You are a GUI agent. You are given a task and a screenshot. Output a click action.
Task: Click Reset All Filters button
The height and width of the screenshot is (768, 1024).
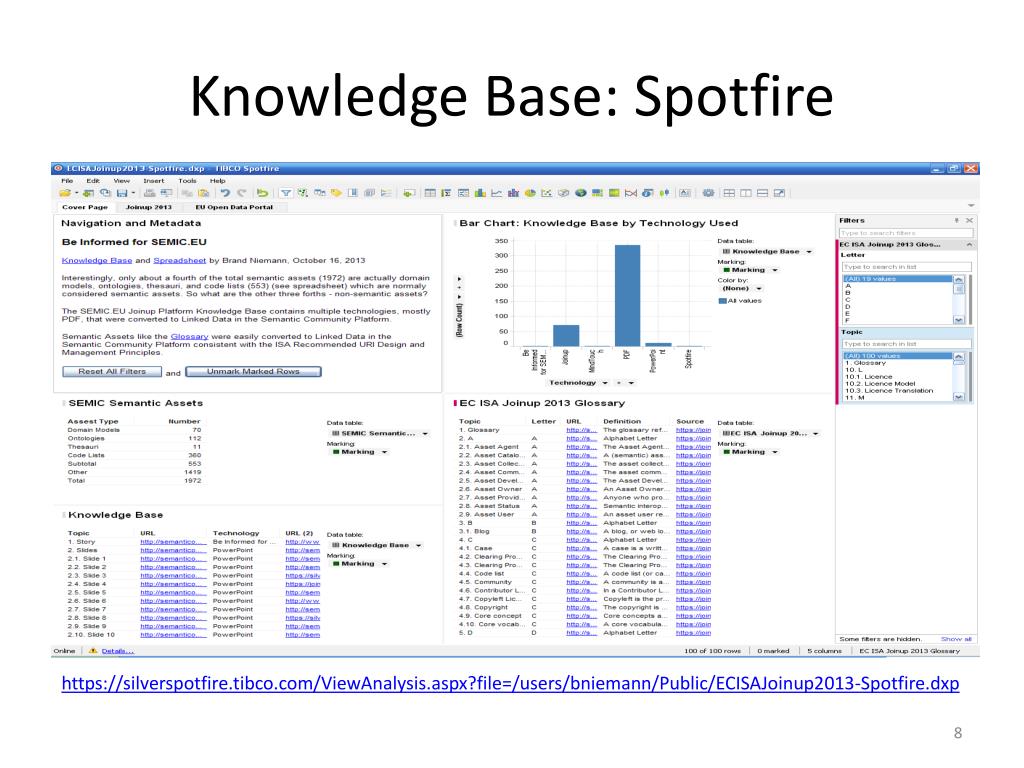tap(112, 372)
